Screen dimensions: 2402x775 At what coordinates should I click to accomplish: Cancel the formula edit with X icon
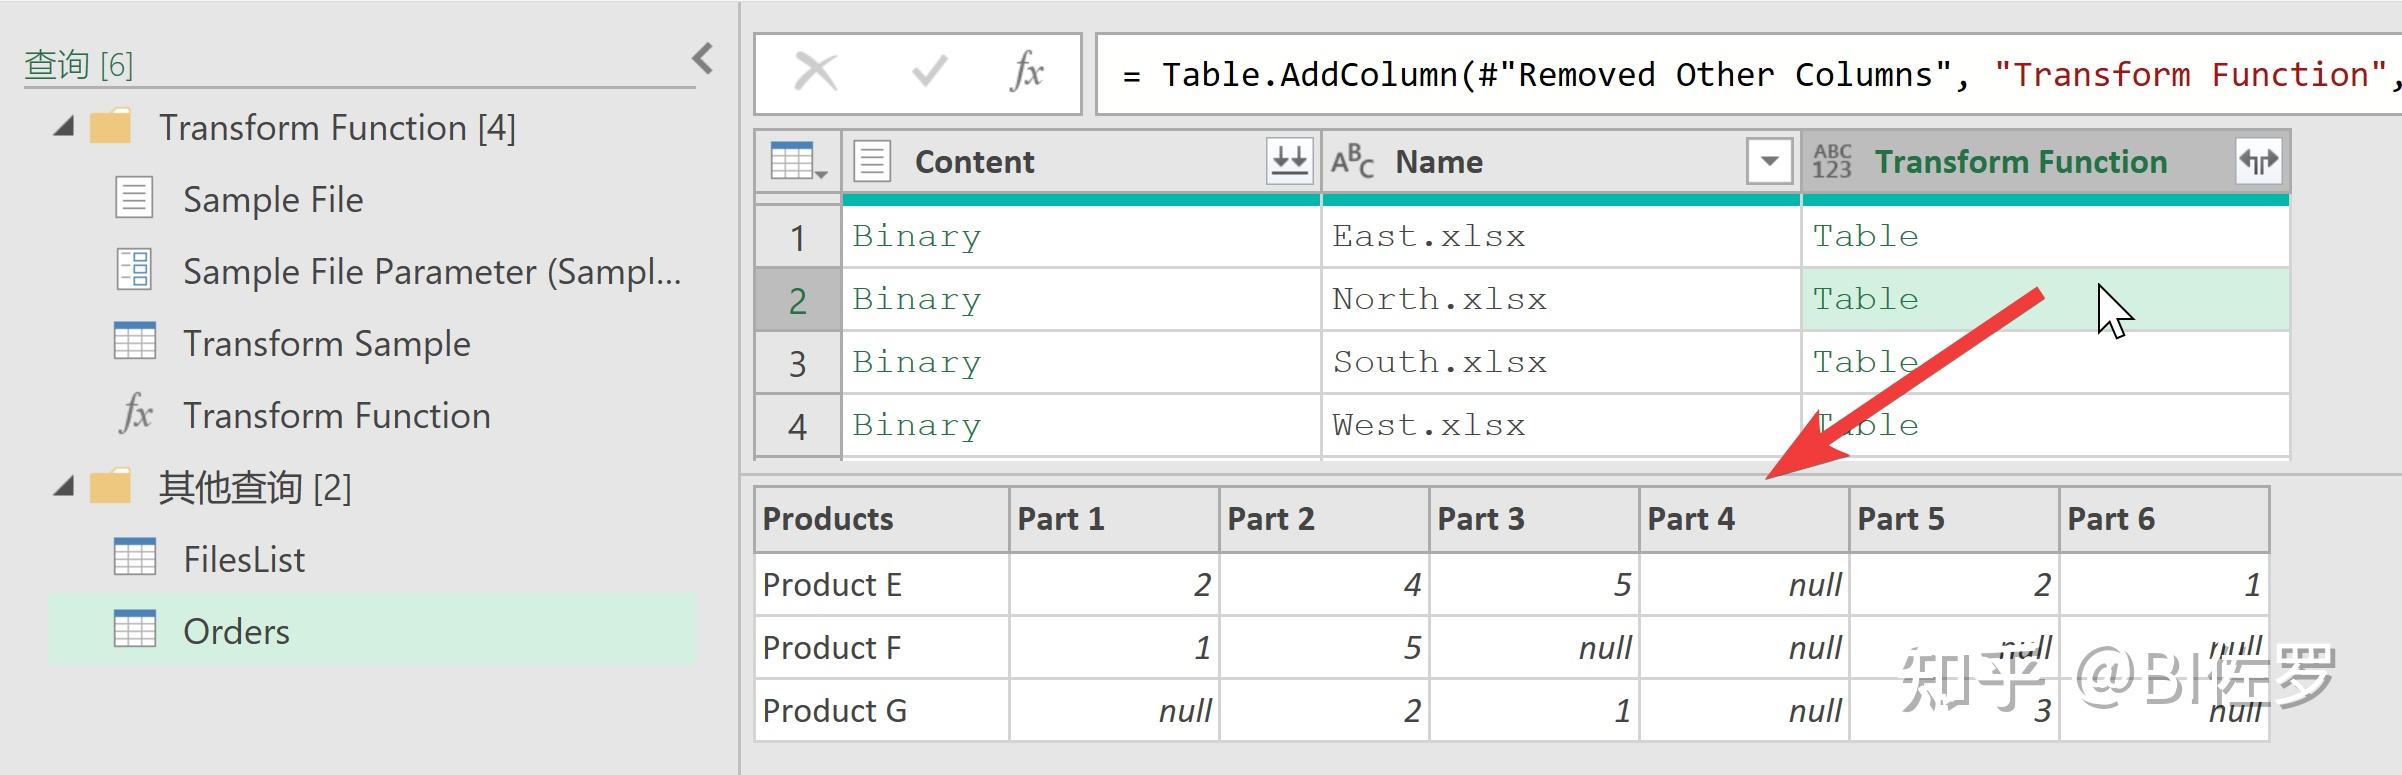click(816, 73)
